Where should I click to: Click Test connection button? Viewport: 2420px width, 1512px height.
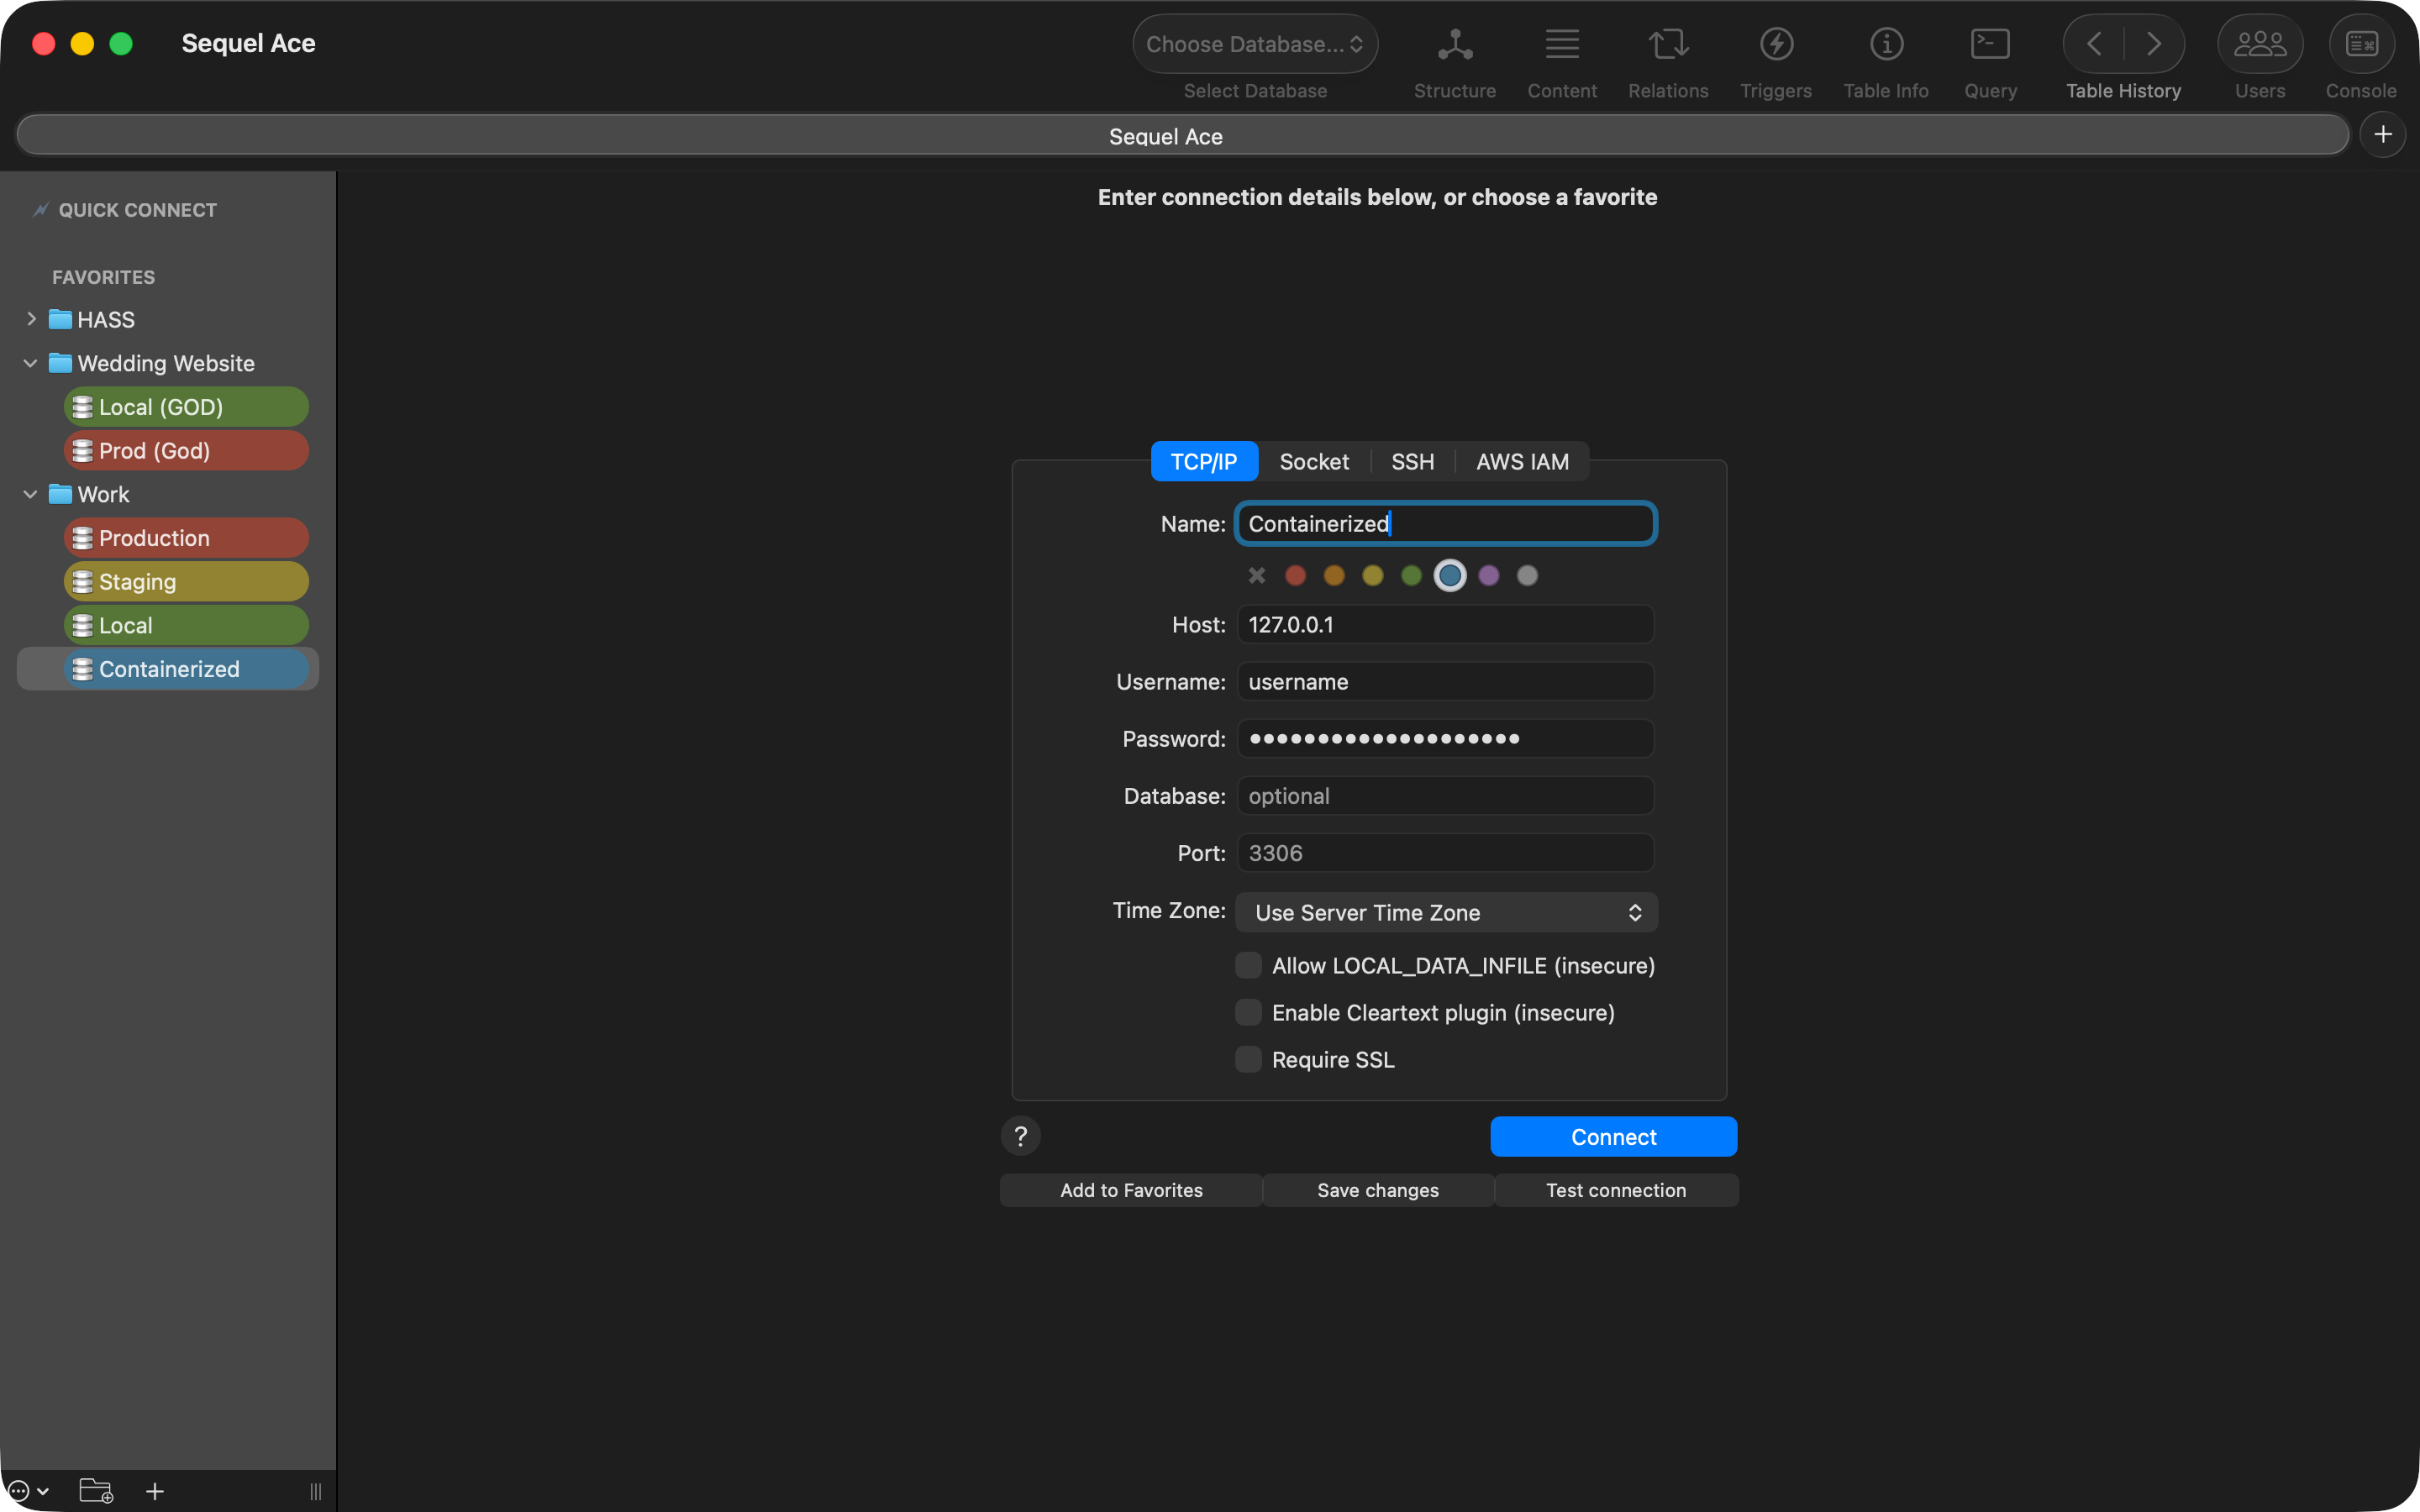click(1616, 1190)
